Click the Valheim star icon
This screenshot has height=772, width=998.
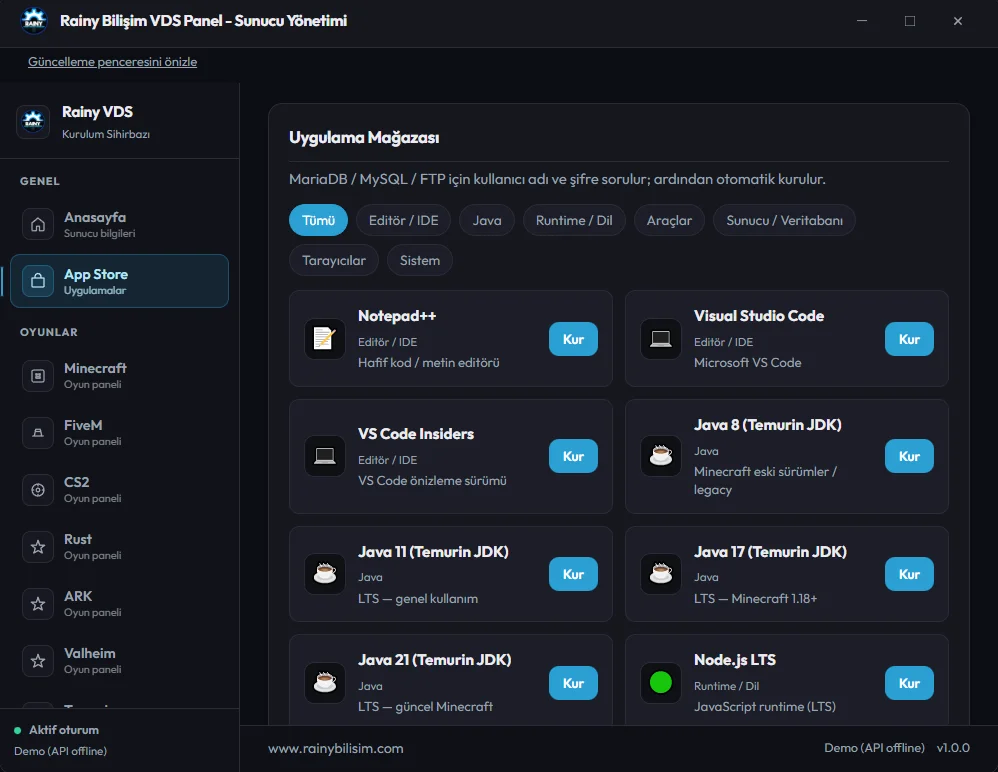38,661
